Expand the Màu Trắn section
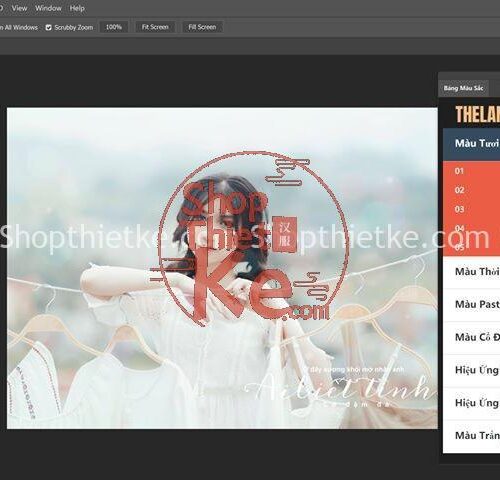The image size is (500, 480). pos(472,436)
